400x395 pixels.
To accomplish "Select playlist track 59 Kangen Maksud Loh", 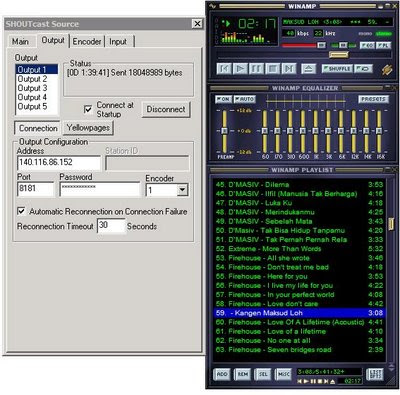I will click(x=299, y=313).
